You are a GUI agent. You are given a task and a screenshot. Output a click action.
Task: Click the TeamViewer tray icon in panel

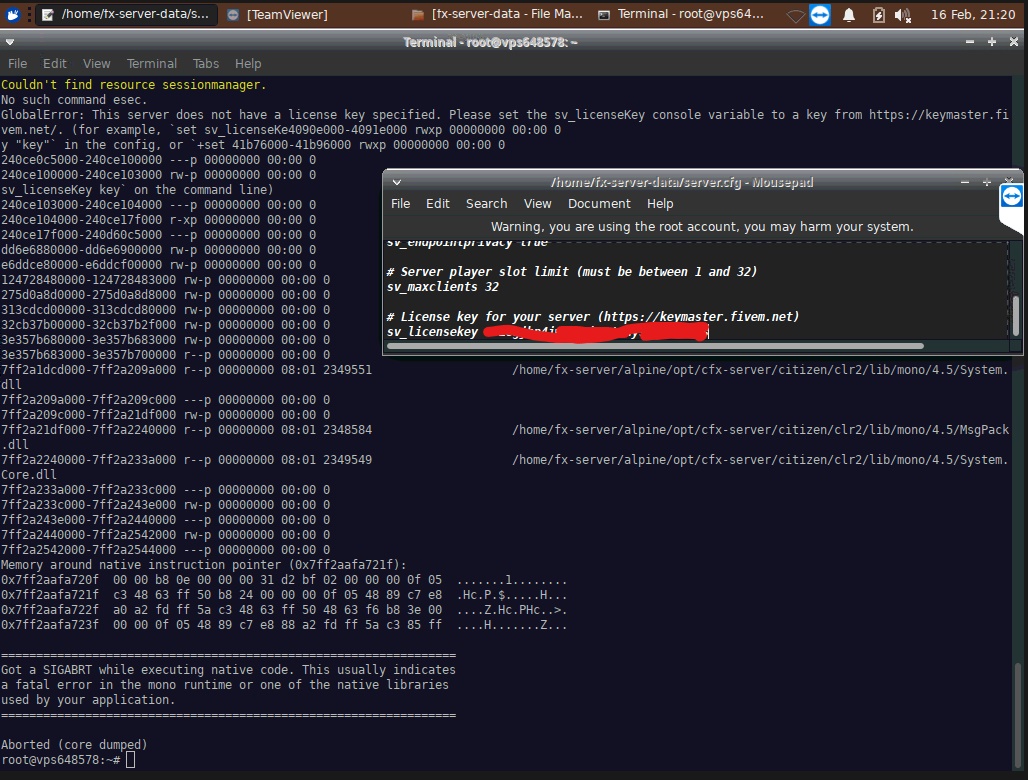820,15
